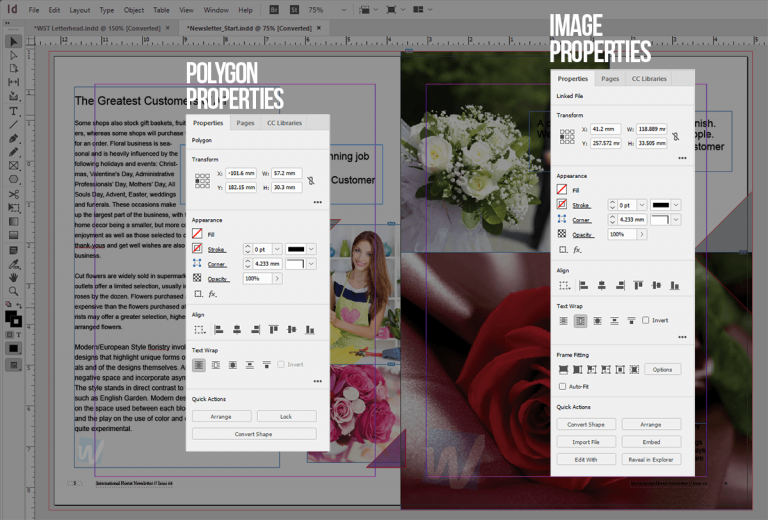Open corner shape dropdown in Image panel

pos(676,220)
